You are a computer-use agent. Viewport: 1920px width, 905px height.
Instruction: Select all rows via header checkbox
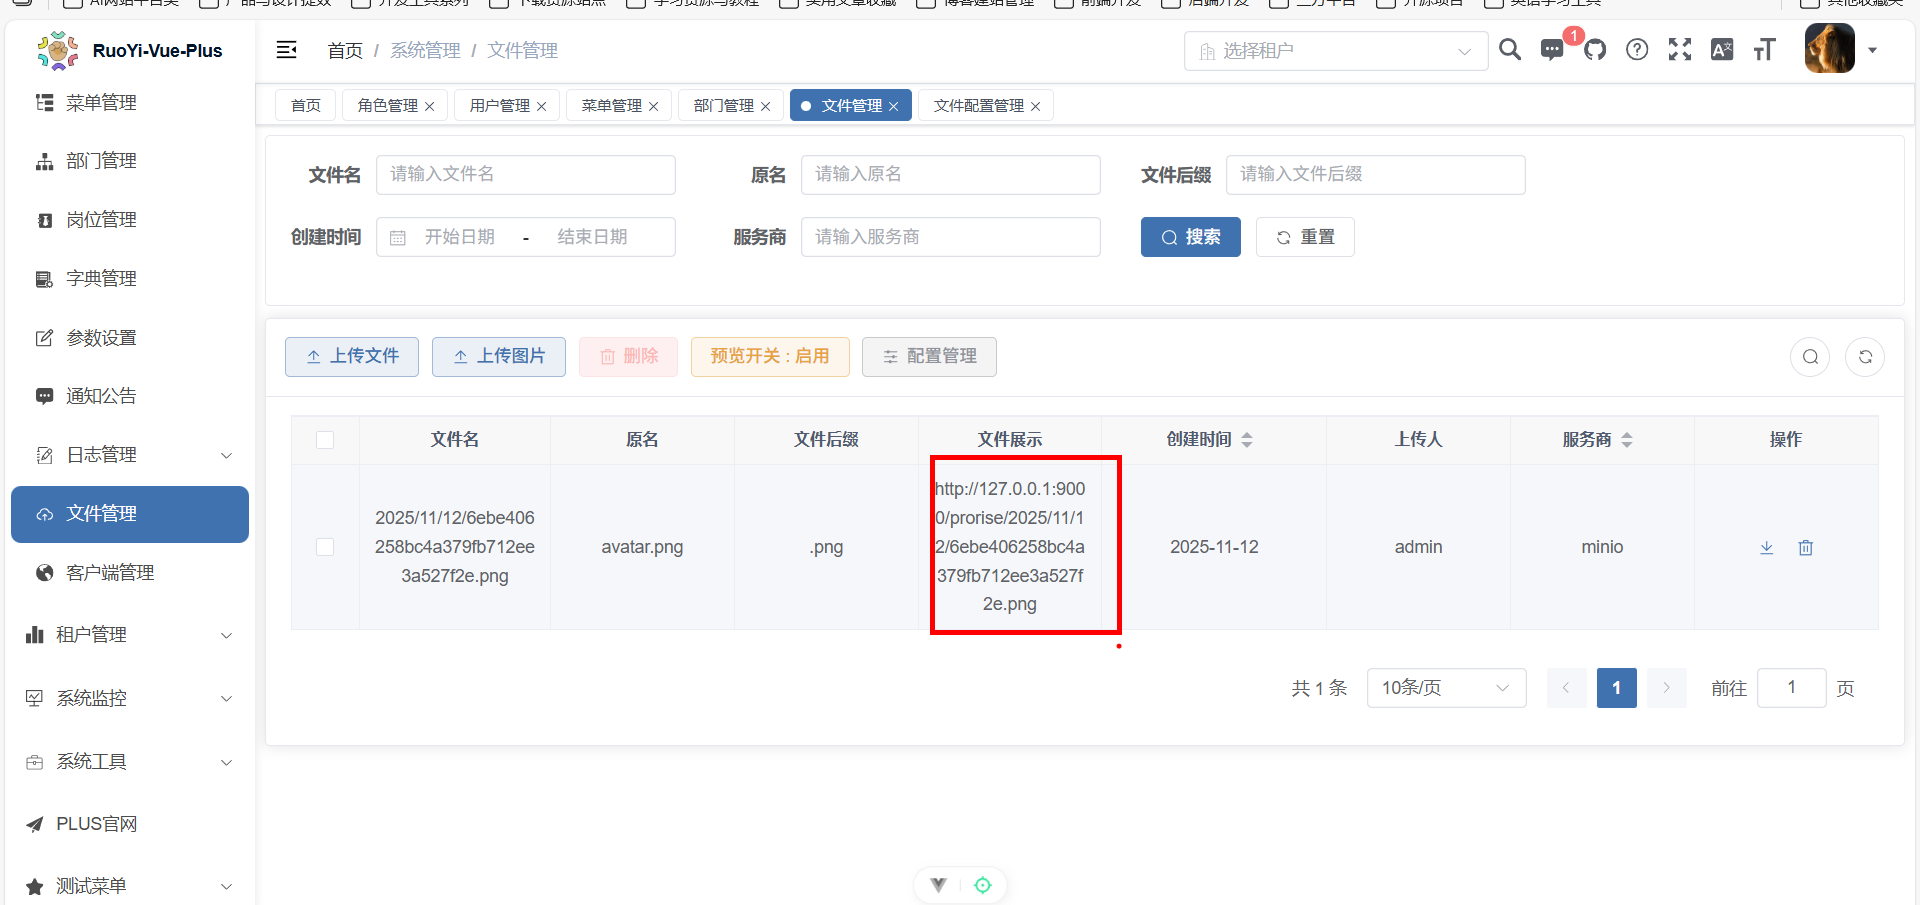click(x=325, y=440)
